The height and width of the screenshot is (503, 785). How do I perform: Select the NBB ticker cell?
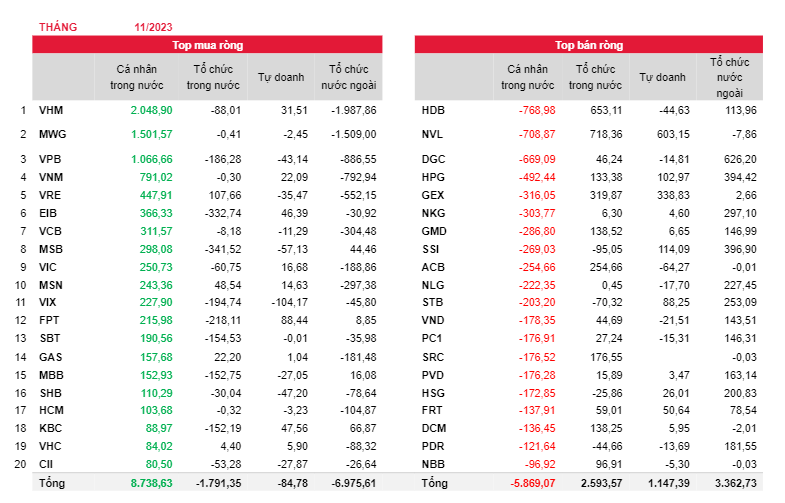tap(433, 463)
